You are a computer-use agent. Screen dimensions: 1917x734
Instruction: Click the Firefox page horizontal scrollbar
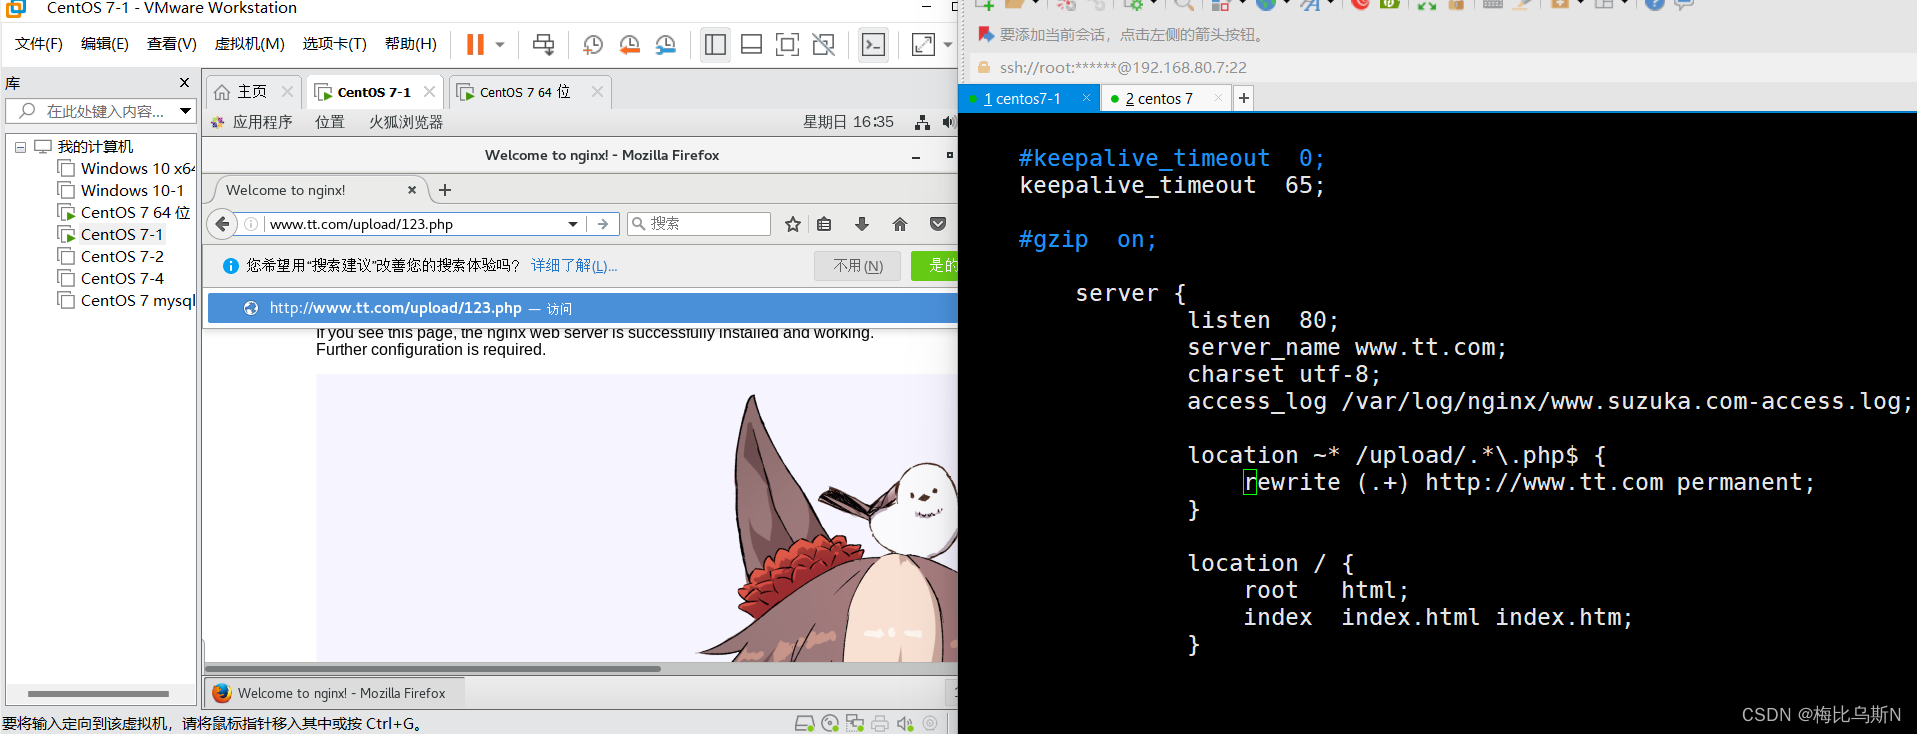pos(433,668)
